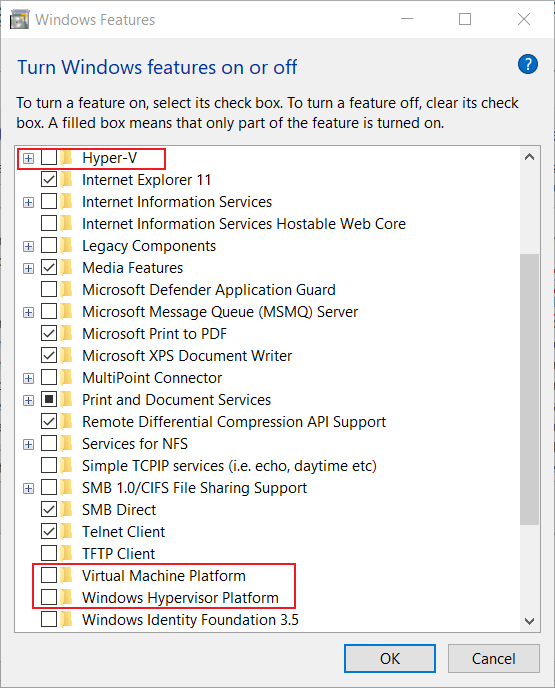Viewport: 555px width, 688px height.
Task: Select the Windows Identity Foundation 3.5 label
Action: [190, 620]
